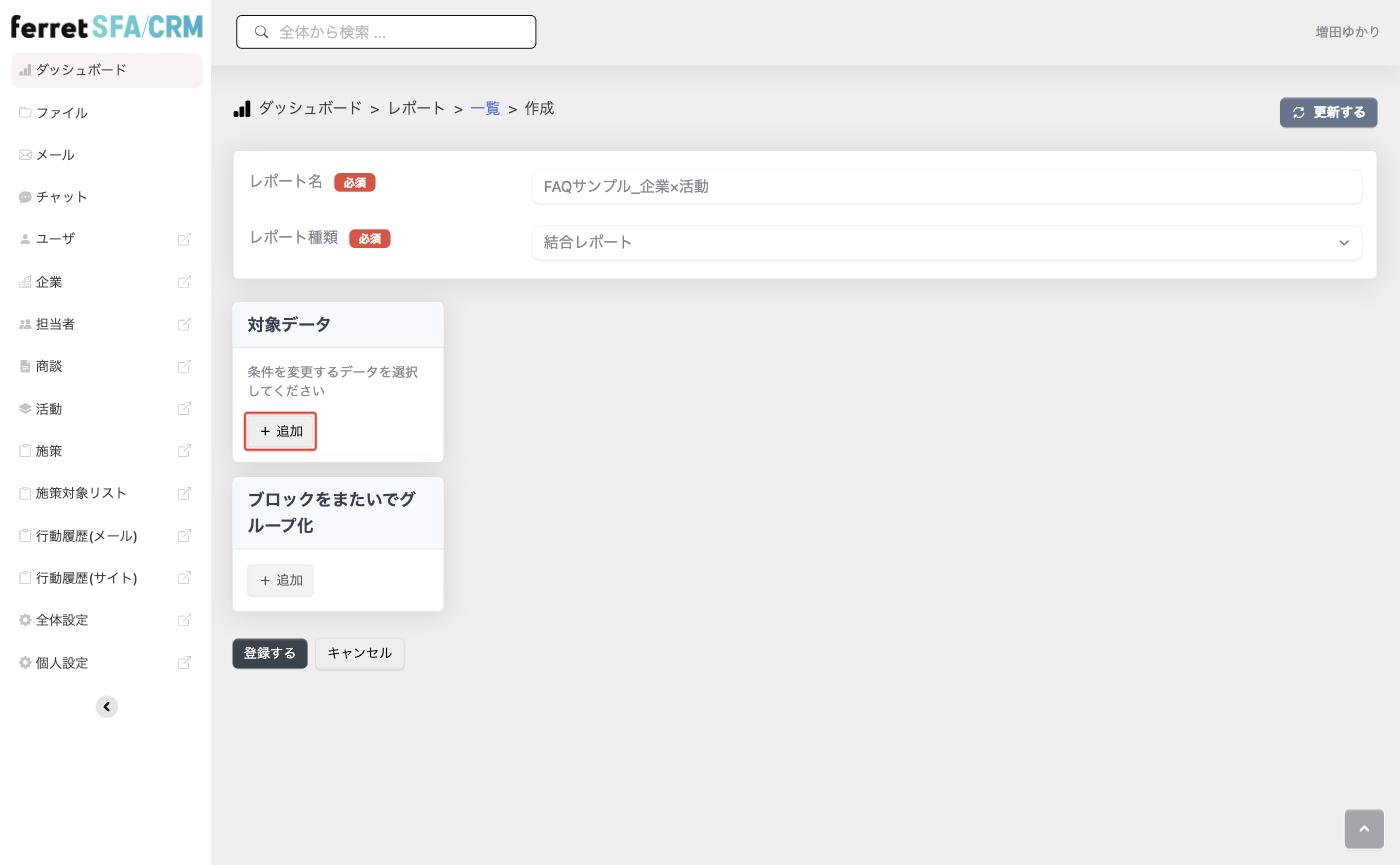Open external link icon beside 行動履歴(メール)
The width and height of the screenshot is (1400, 865).
(x=184, y=536)
